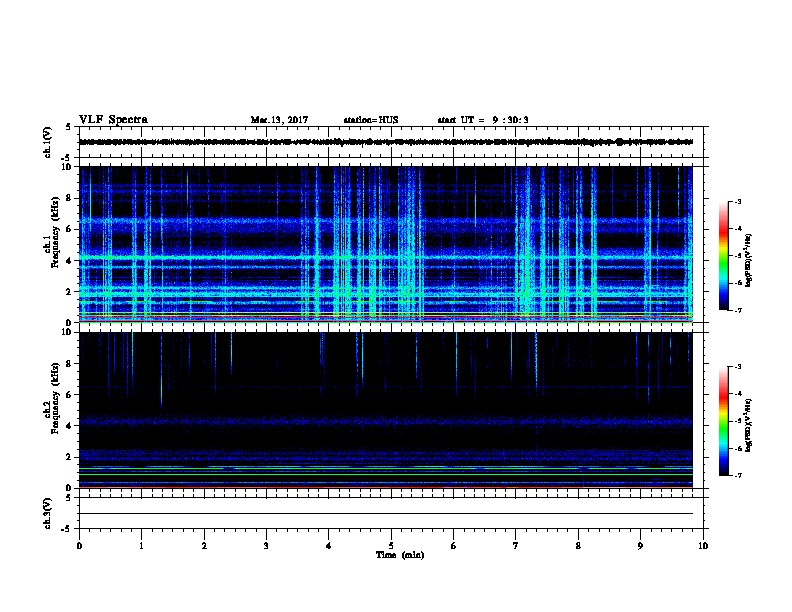Click the '-7' label on ch.2 colorbar
This screenshot has height=612, width=792.
[737, 475]
